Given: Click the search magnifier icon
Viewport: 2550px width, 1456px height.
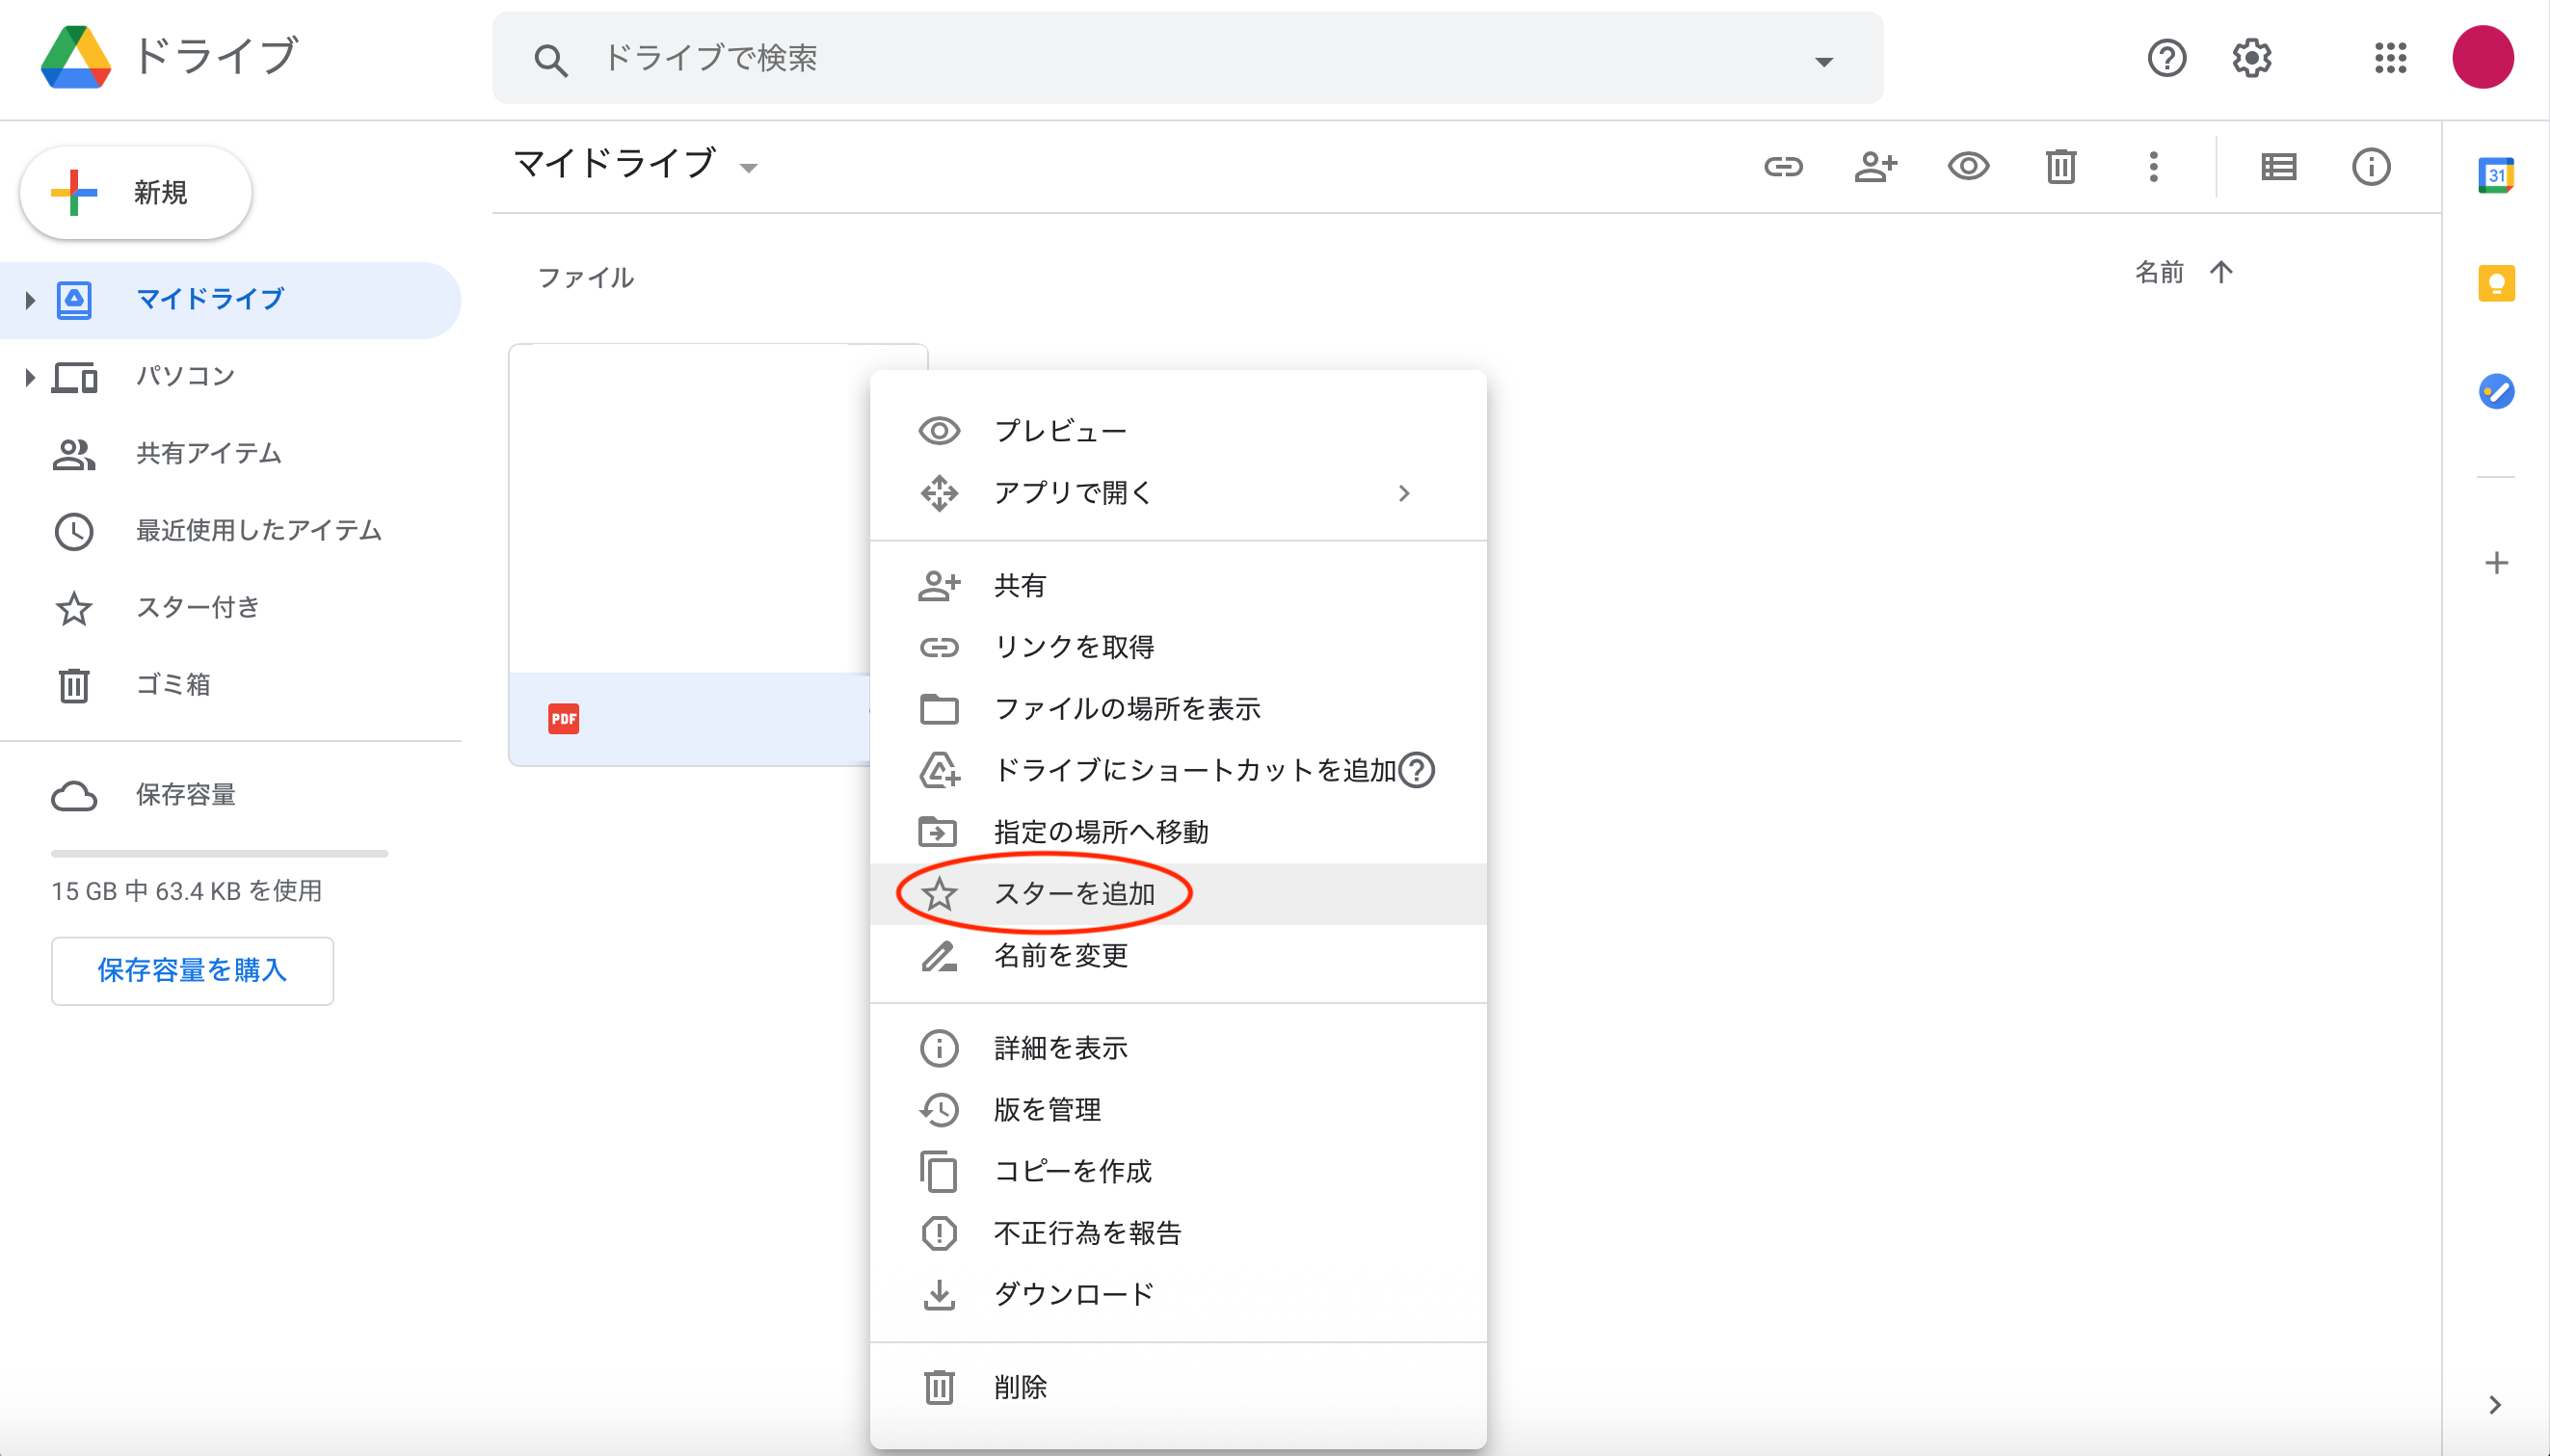Looking at the screenshot, I should [x=550, y=60].
